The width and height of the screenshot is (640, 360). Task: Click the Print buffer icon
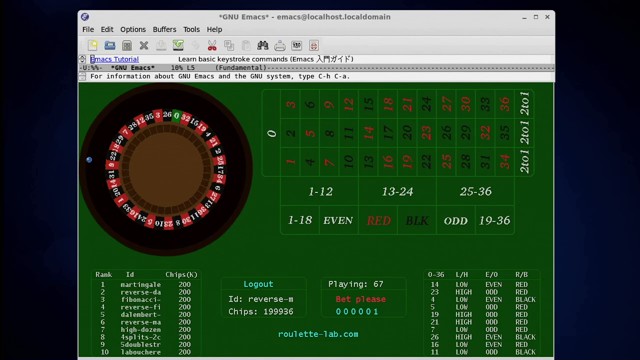(280, 45)
